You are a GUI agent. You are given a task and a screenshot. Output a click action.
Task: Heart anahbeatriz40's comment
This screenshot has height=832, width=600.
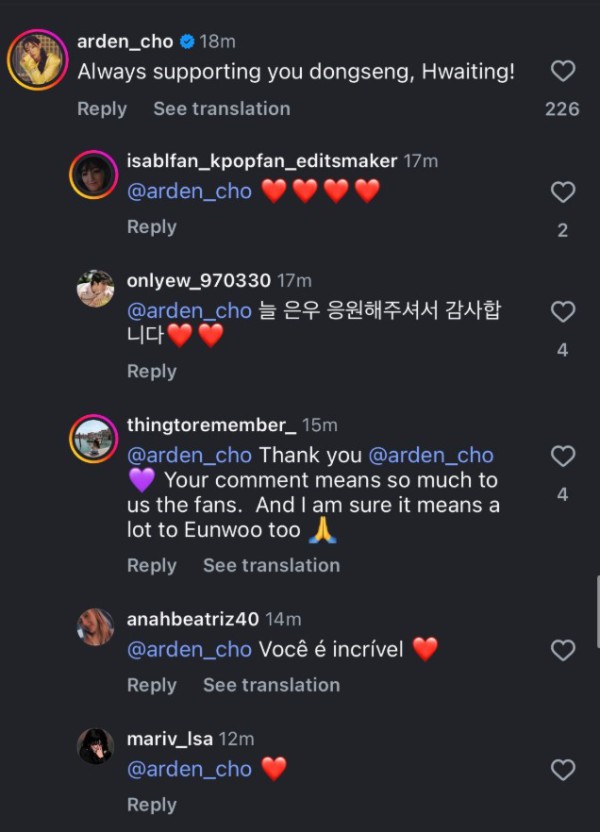[563, 650]
